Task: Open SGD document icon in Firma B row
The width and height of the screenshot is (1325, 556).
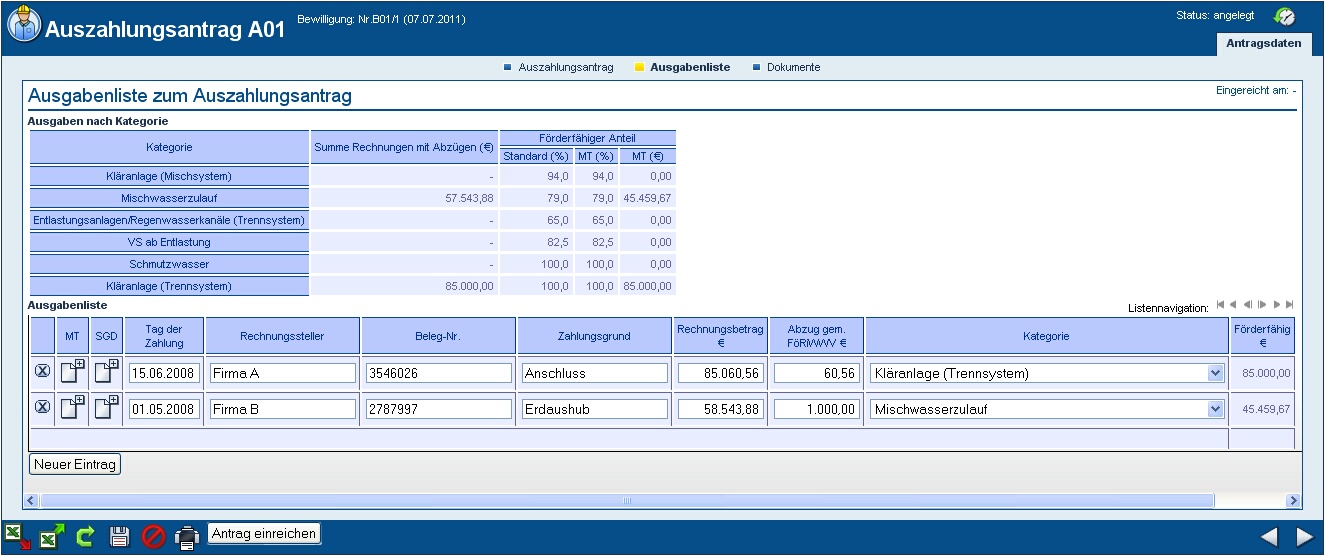Action: pyautogui.click(x=106, y=406)
